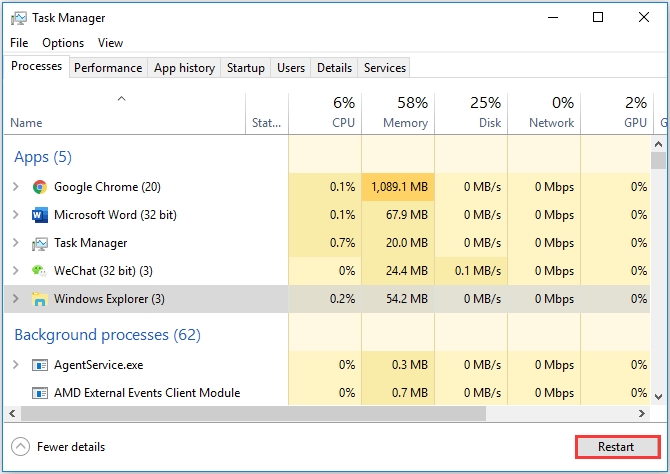Click the Windows Explorer folder icon

(x=40, y=299)
